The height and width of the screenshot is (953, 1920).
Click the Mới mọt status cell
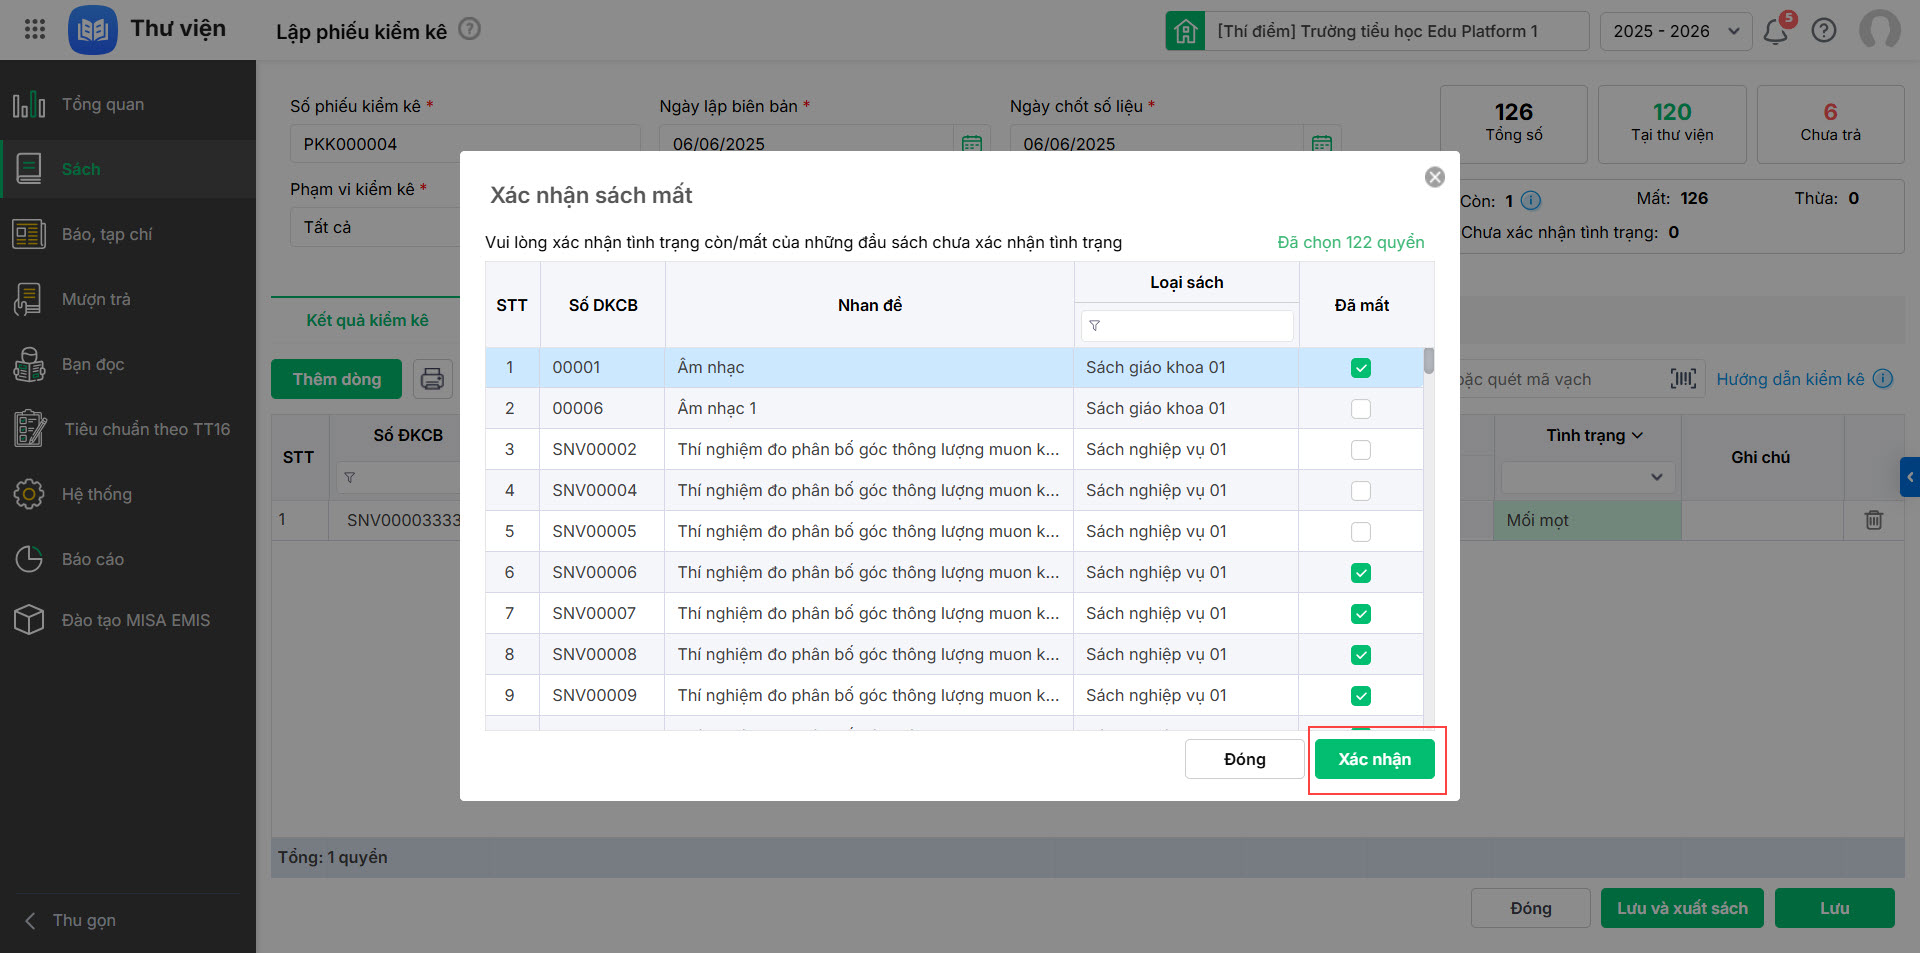tap(1587, 520)
